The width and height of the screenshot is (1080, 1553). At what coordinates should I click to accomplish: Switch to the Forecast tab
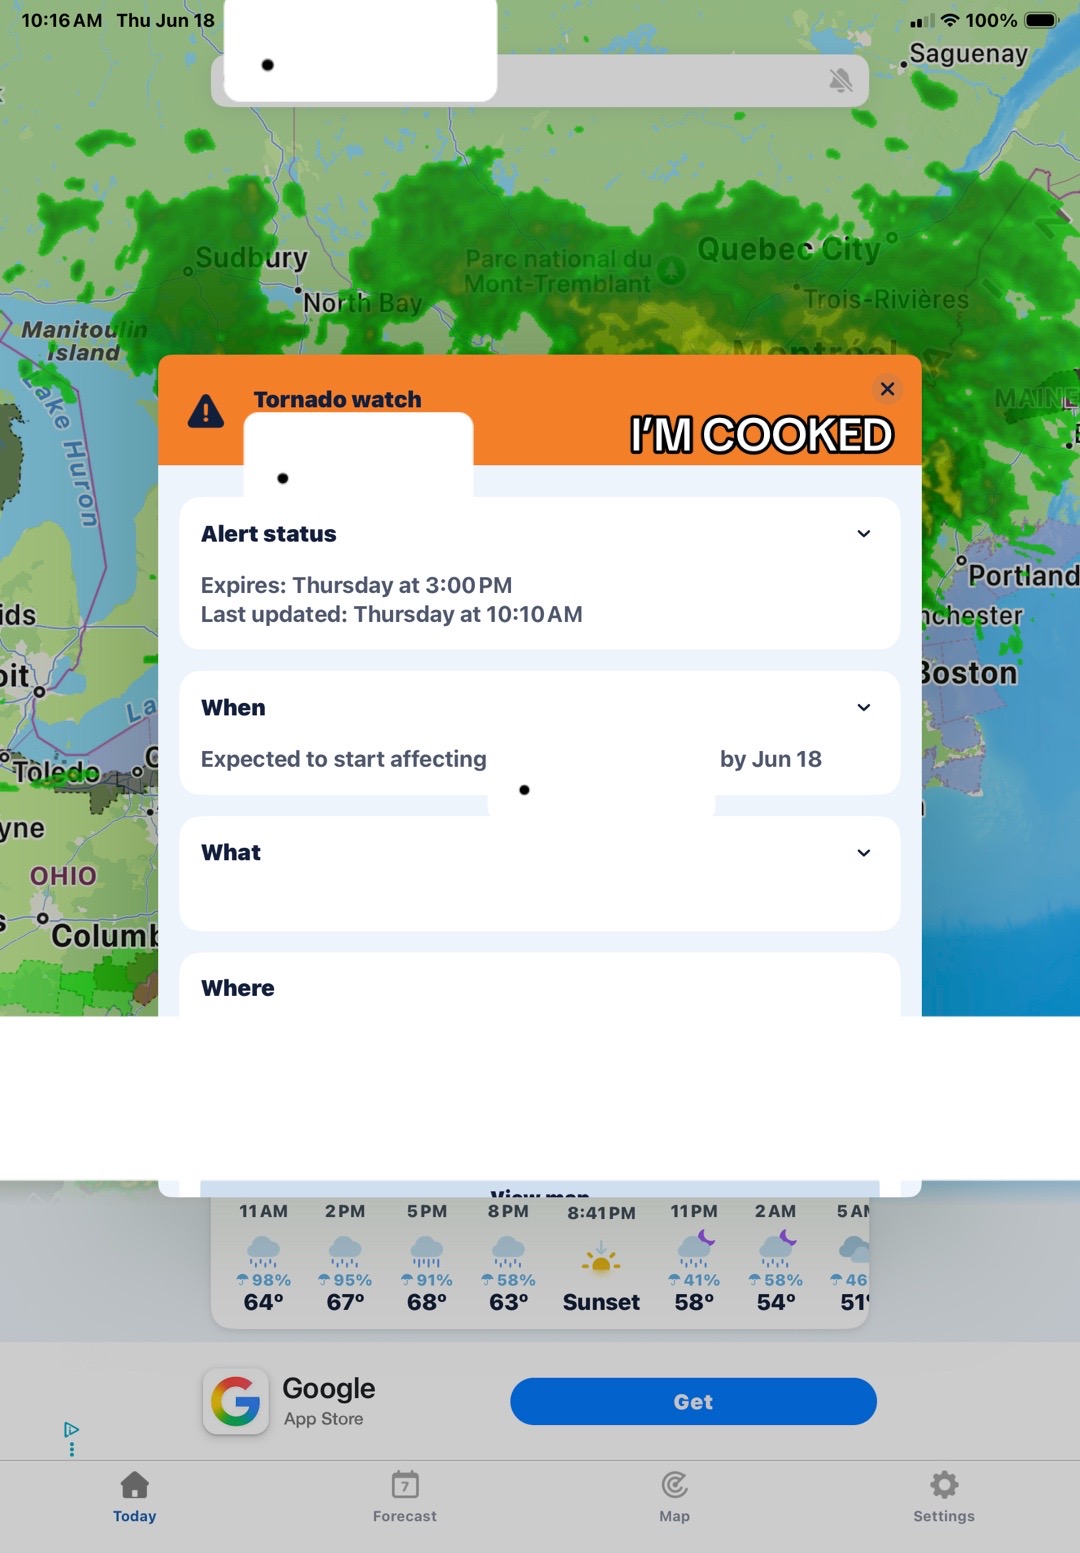pos(405,1497)
